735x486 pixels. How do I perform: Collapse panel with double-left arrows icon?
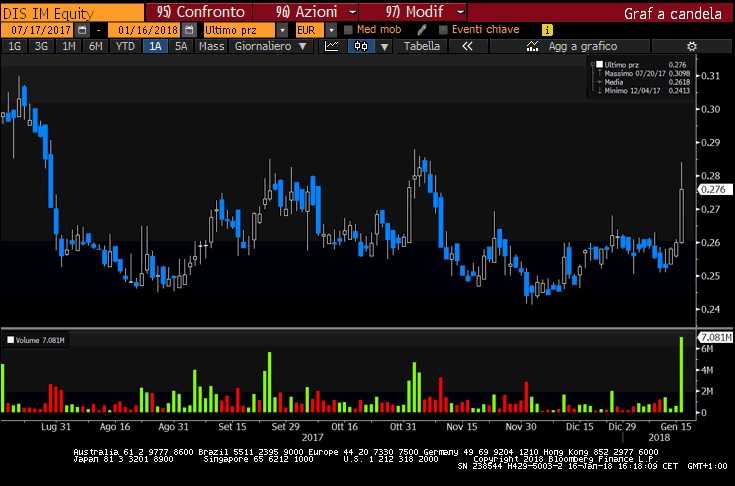467,46
